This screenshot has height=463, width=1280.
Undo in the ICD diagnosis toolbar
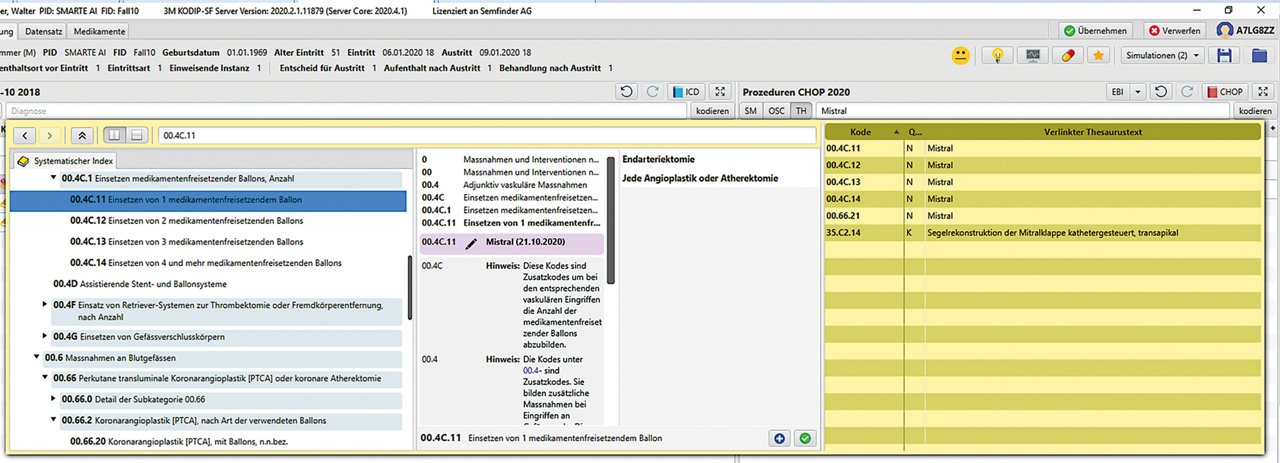pos(626,91)
